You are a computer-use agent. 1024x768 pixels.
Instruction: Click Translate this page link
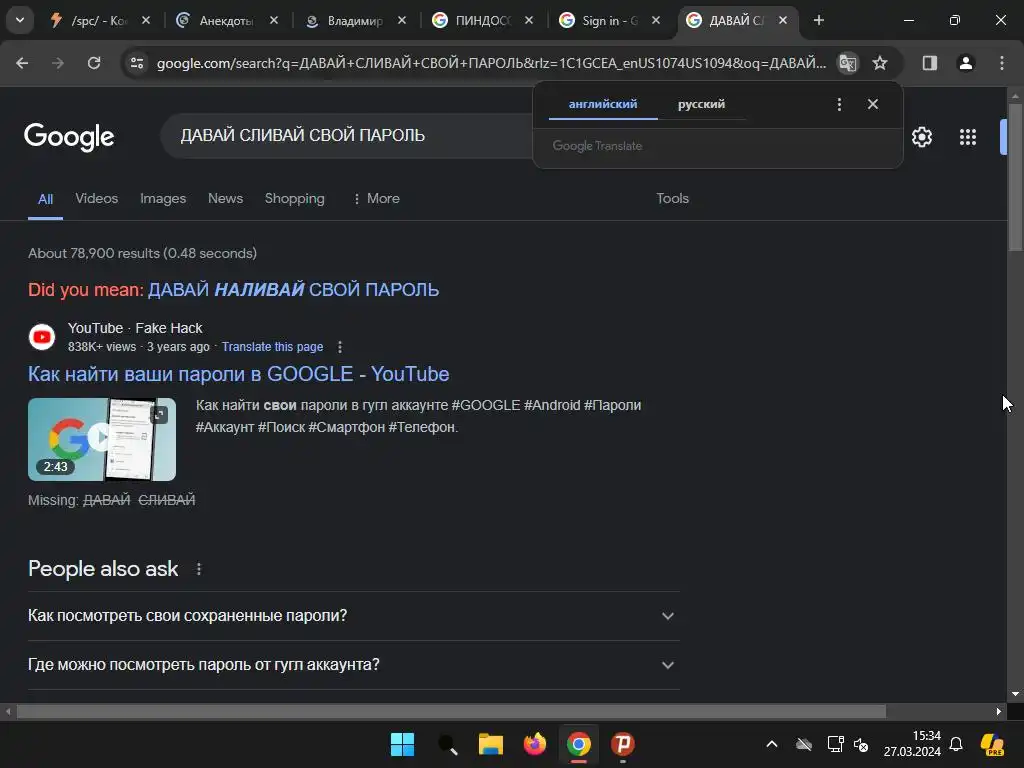[x=272, y=347]
